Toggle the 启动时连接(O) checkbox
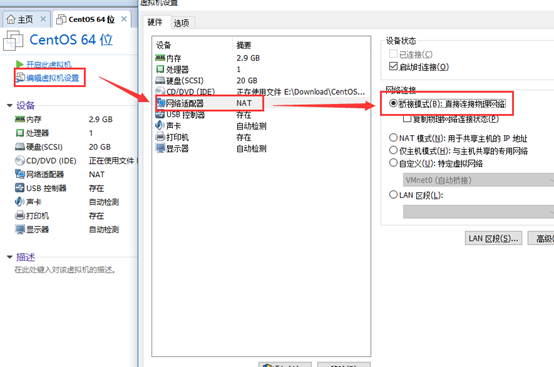The image size is (554, 367). pos(393,66)
